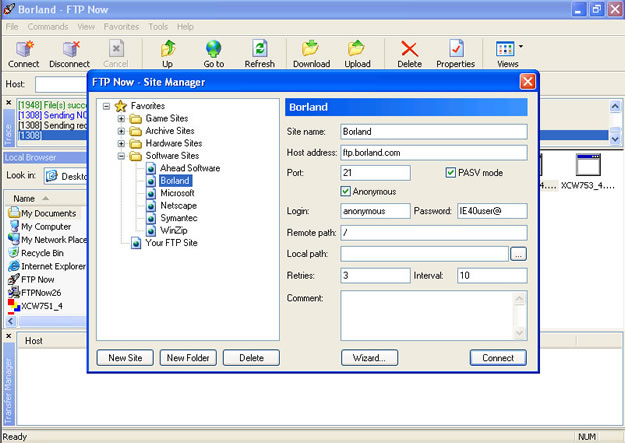Select Ahead Software site in tree
Viewport: 625px width, 443px height.
(x=190, y=168)
